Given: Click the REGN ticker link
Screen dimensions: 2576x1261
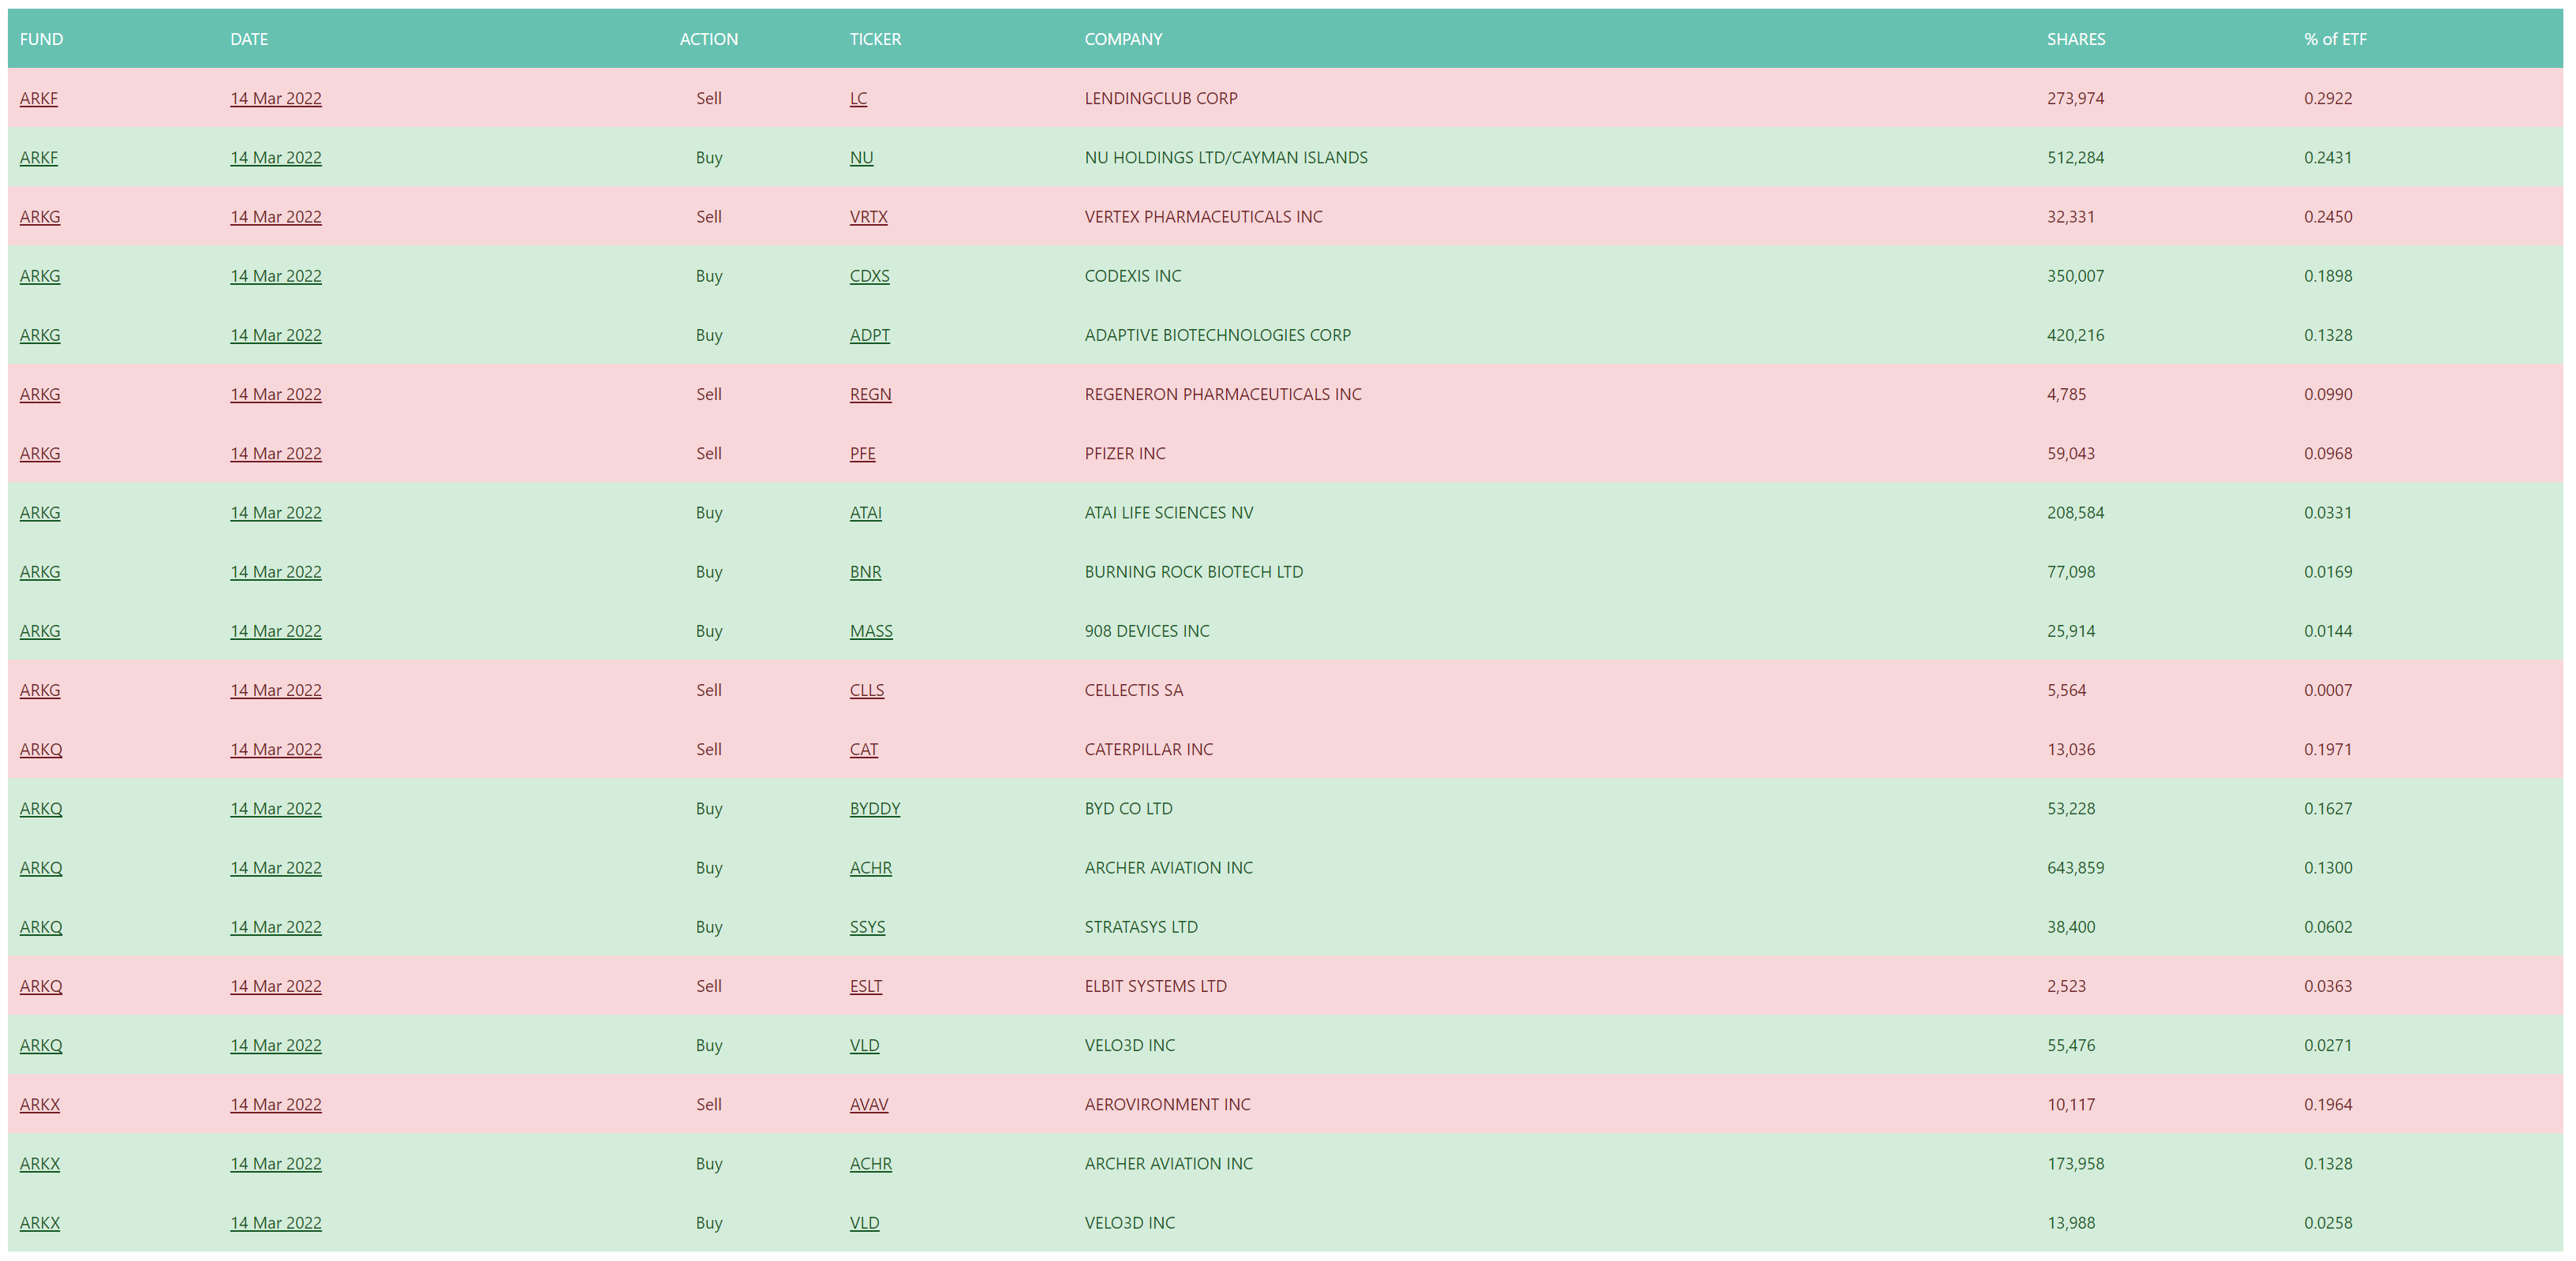Looking at the screenshot, I should (x=870, y=394).
